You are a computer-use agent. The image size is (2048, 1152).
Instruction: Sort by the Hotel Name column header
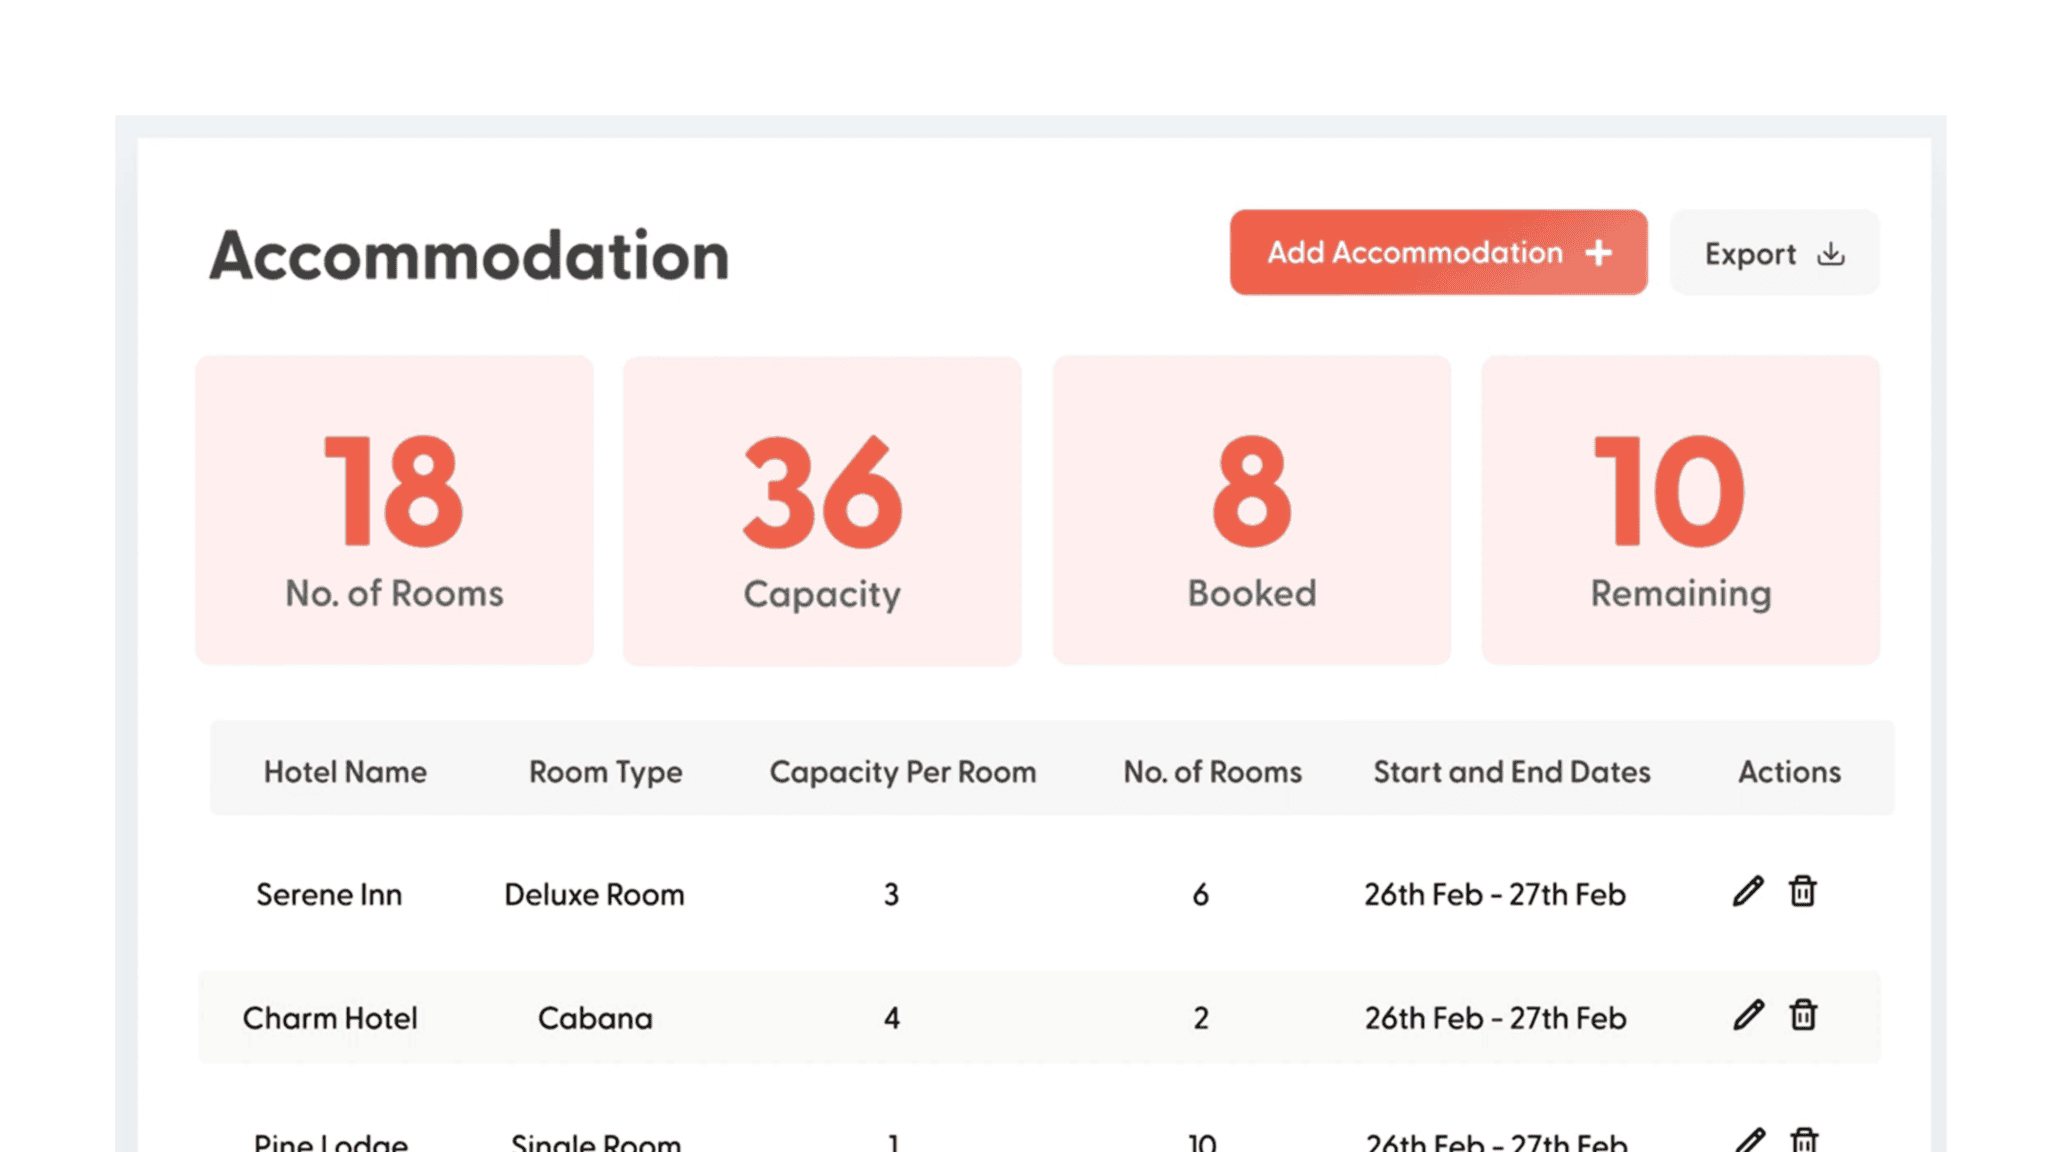345,771
